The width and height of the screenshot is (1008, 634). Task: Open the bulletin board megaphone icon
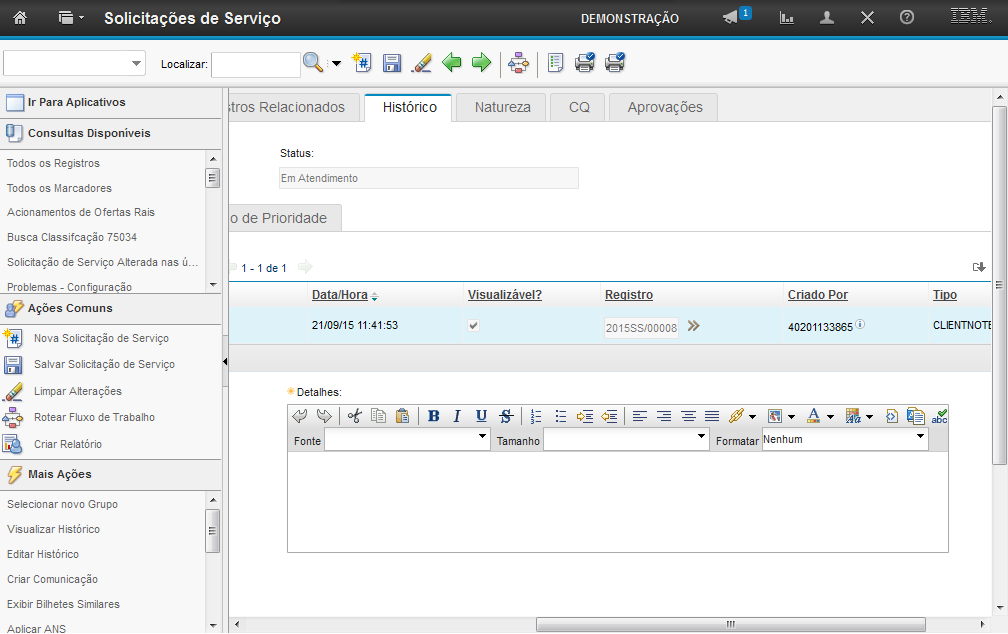[x=732, y=18]
